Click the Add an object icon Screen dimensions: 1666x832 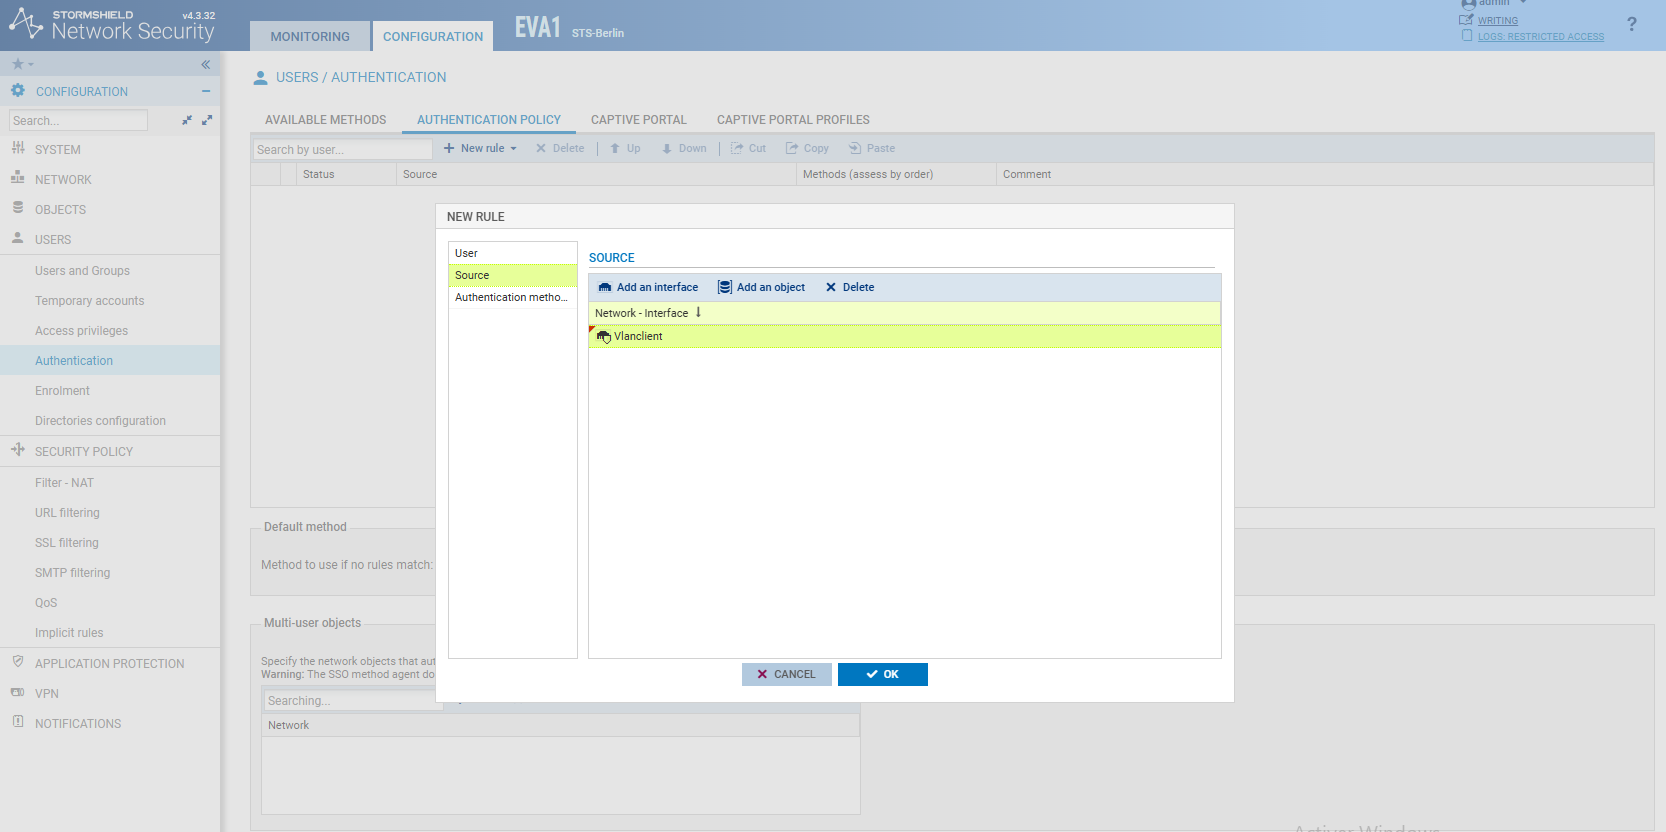[725, 287]
